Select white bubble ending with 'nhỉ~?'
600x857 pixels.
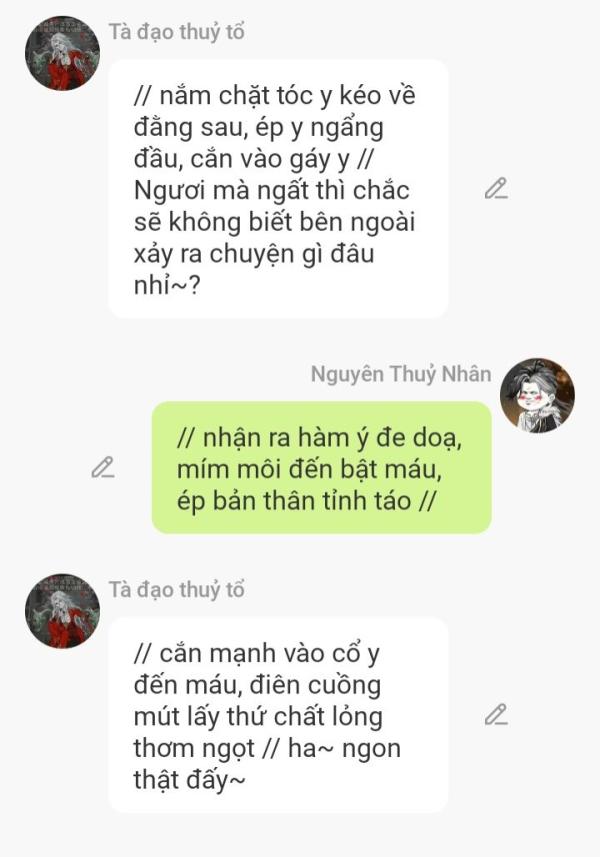pos(278,189)
